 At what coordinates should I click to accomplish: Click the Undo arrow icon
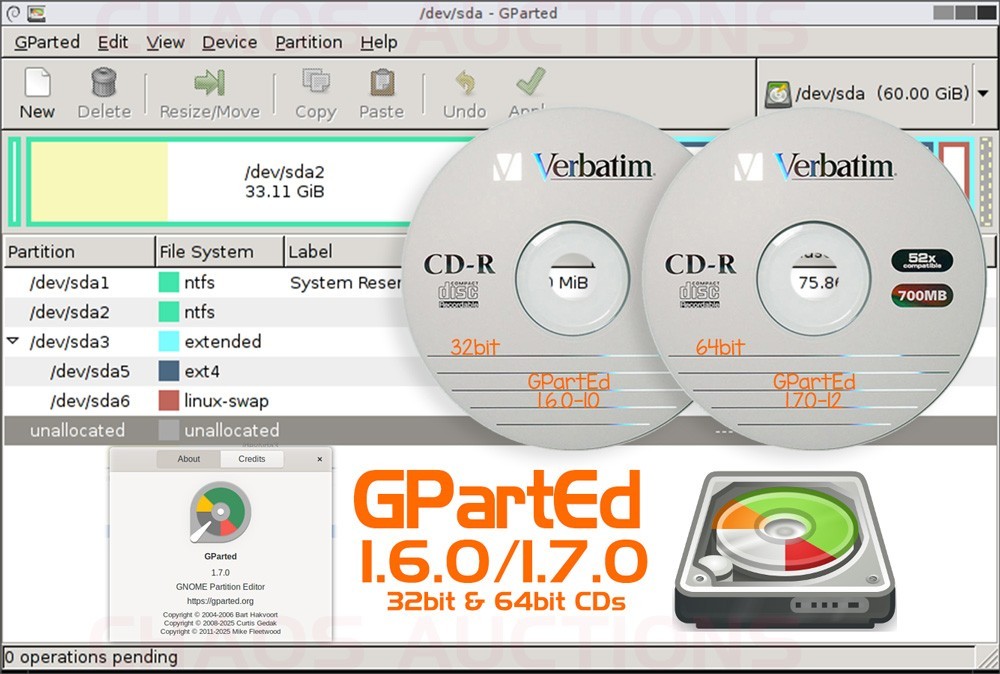(x=465, y=83)
